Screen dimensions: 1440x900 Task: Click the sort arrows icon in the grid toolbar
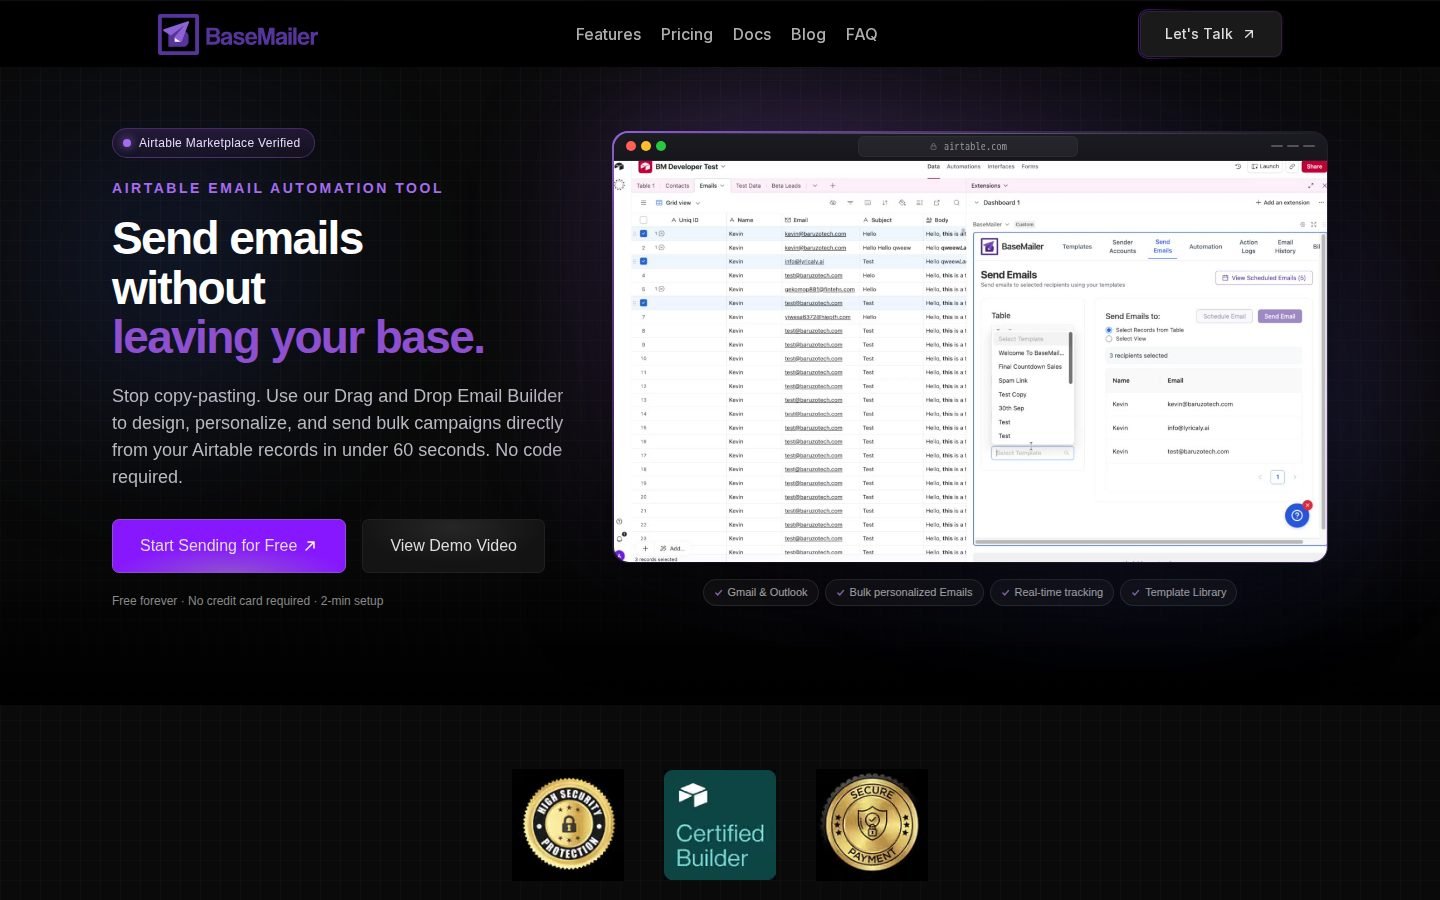(885, 203)
